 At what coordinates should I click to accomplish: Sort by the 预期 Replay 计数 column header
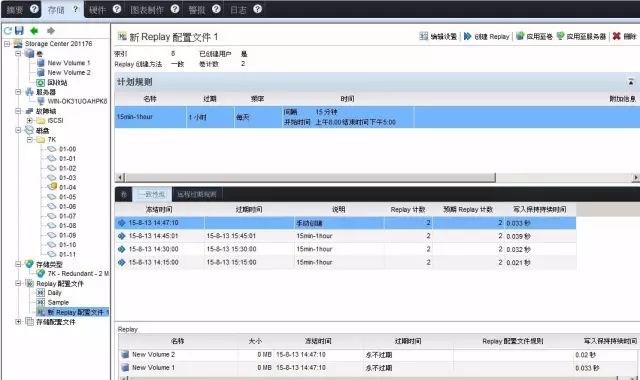click(x=468, y=209)
